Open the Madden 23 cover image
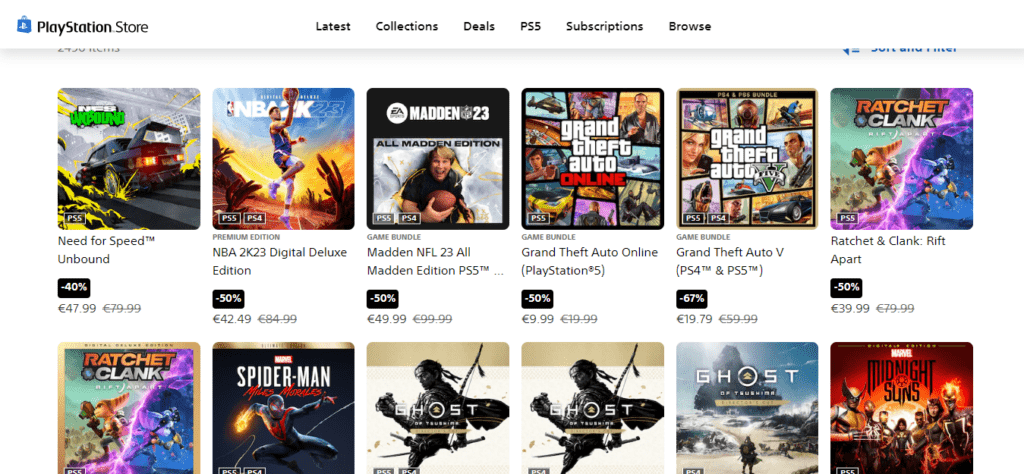Screen dimensions: 1024x474 438,158
